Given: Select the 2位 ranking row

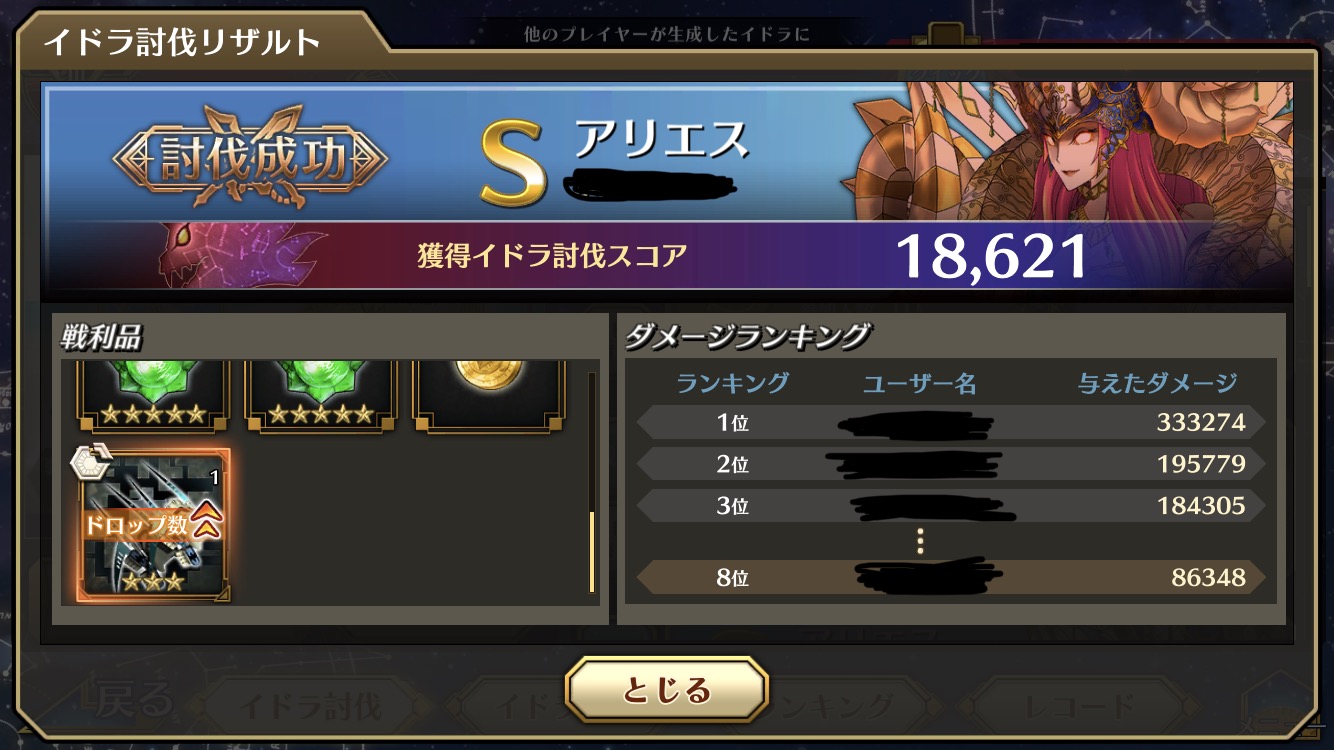Looking at the screenshot, I should (951, 464).
